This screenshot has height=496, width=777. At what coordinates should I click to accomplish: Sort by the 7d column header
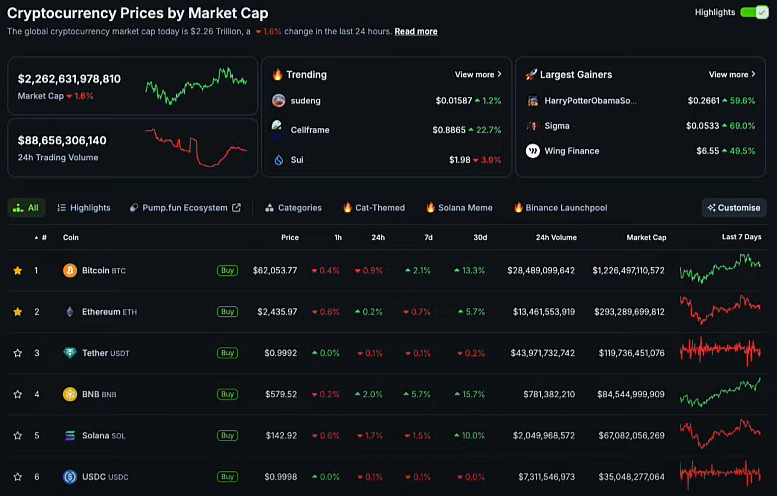(428, 237)
